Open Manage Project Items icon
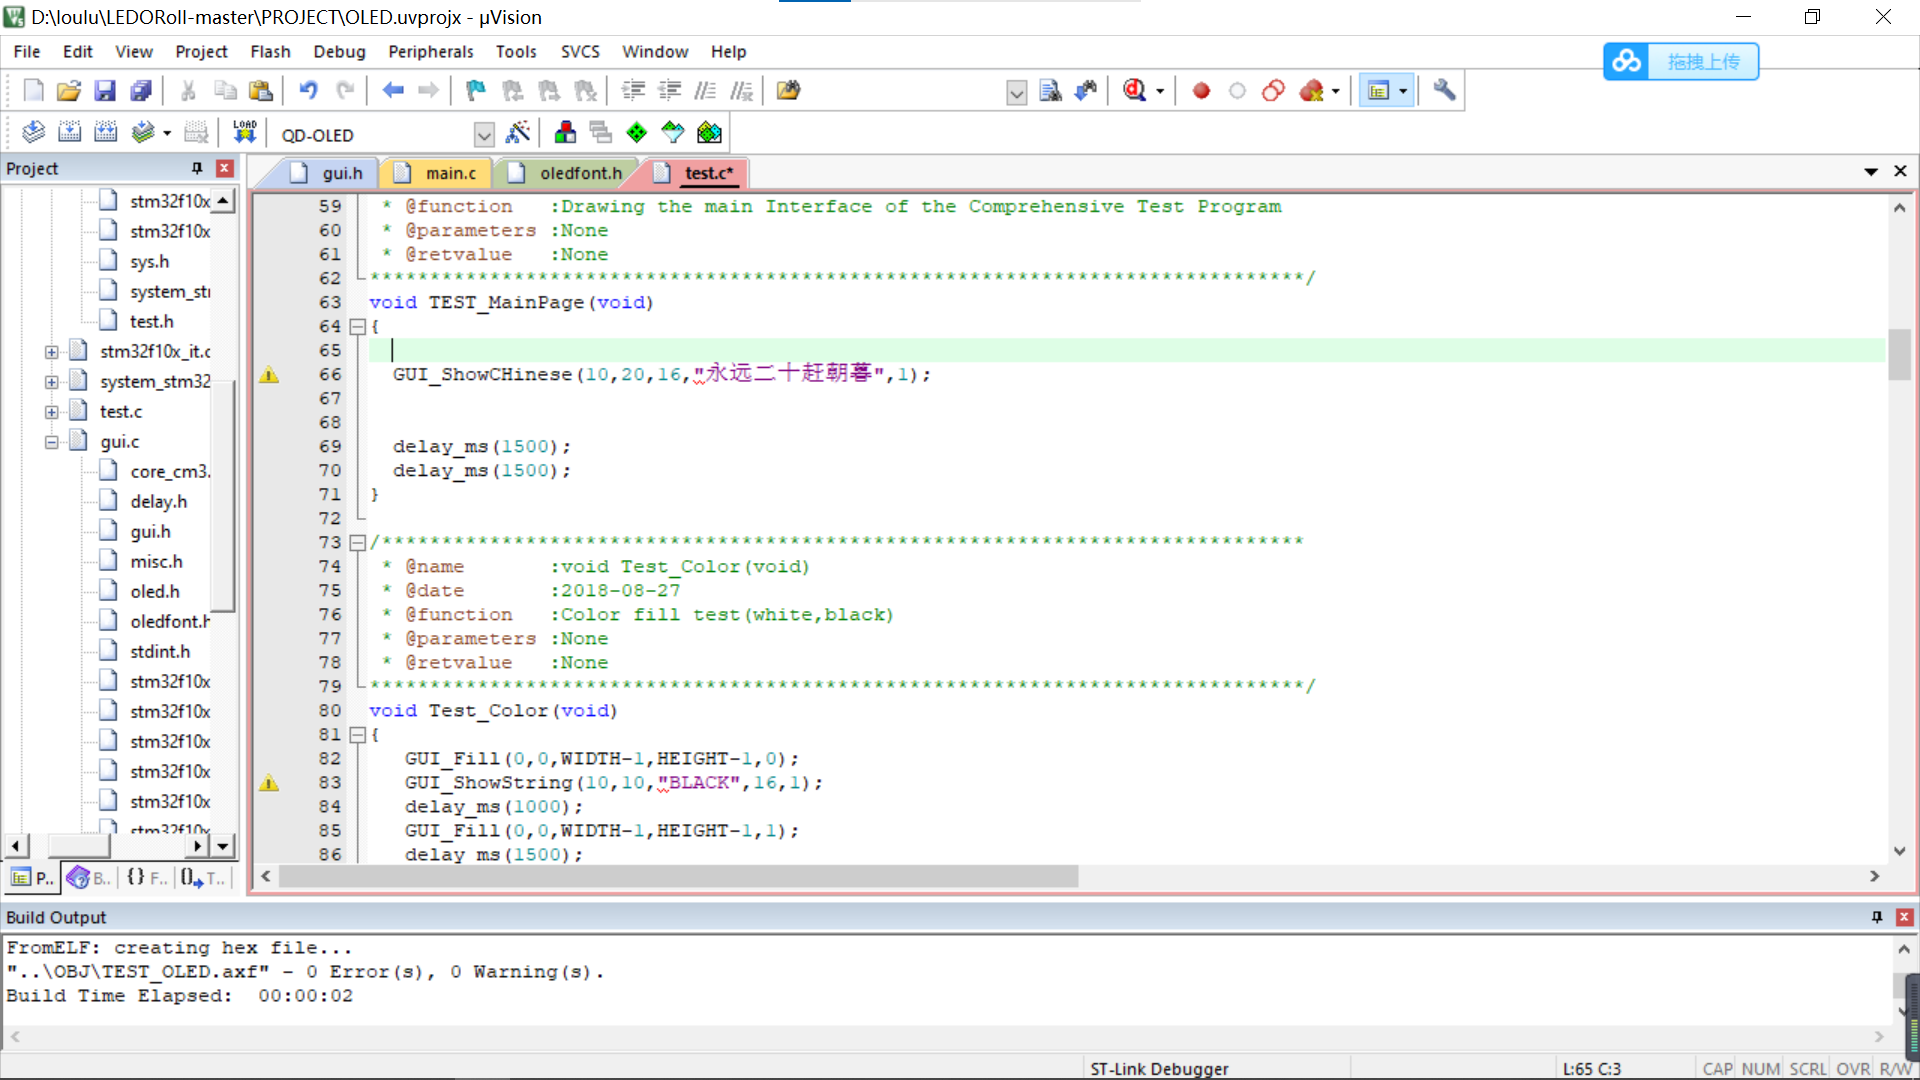Image resolution: width=1920 pixels, height=1080 pixels. [x=565, y=132]
